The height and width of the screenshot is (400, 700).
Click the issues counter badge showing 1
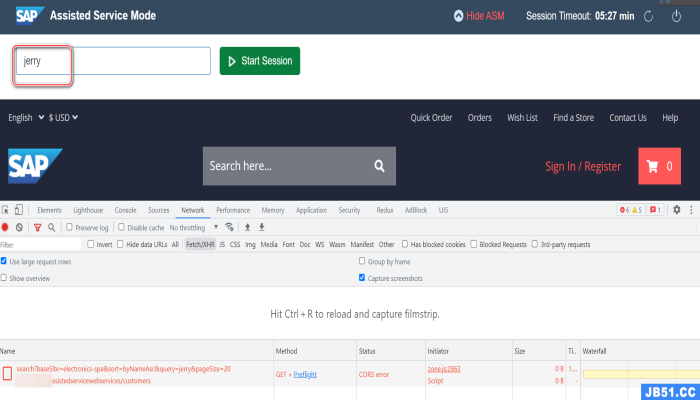click(655, 210)
